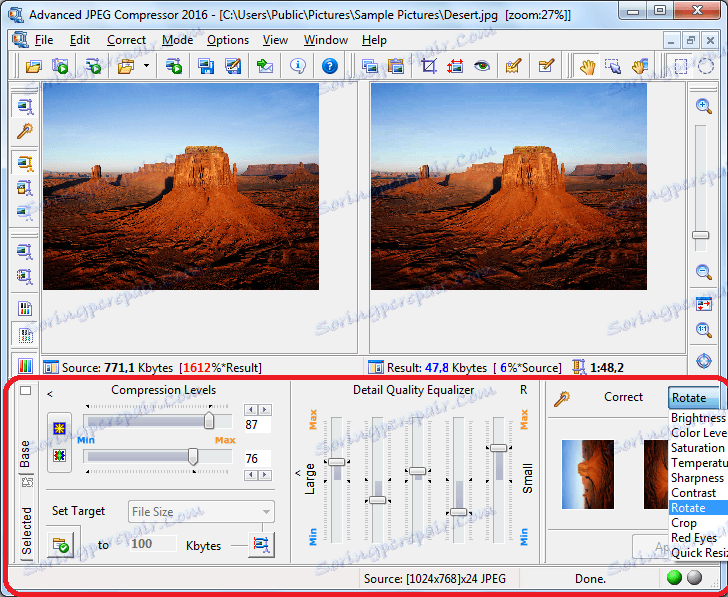Open the Correct menu
The width and height of the screenshot is (728, 597).
(x=126, y=40)
